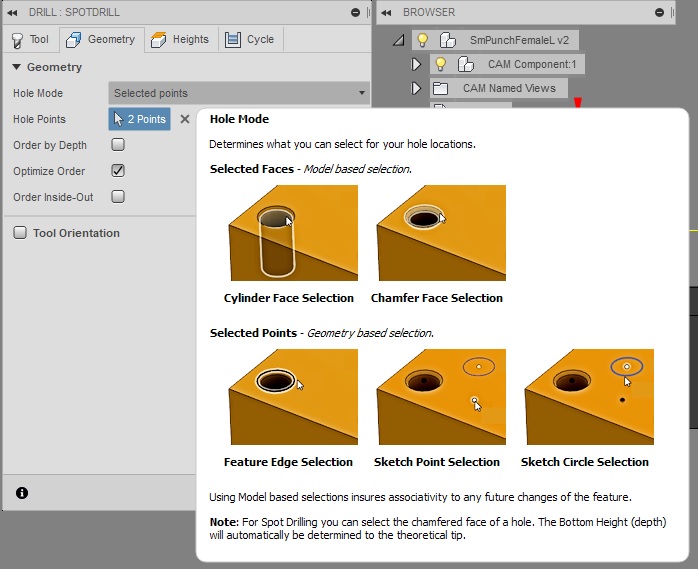Open the Geometry tab
Screen dimensions: 698x569
[101, 40]
